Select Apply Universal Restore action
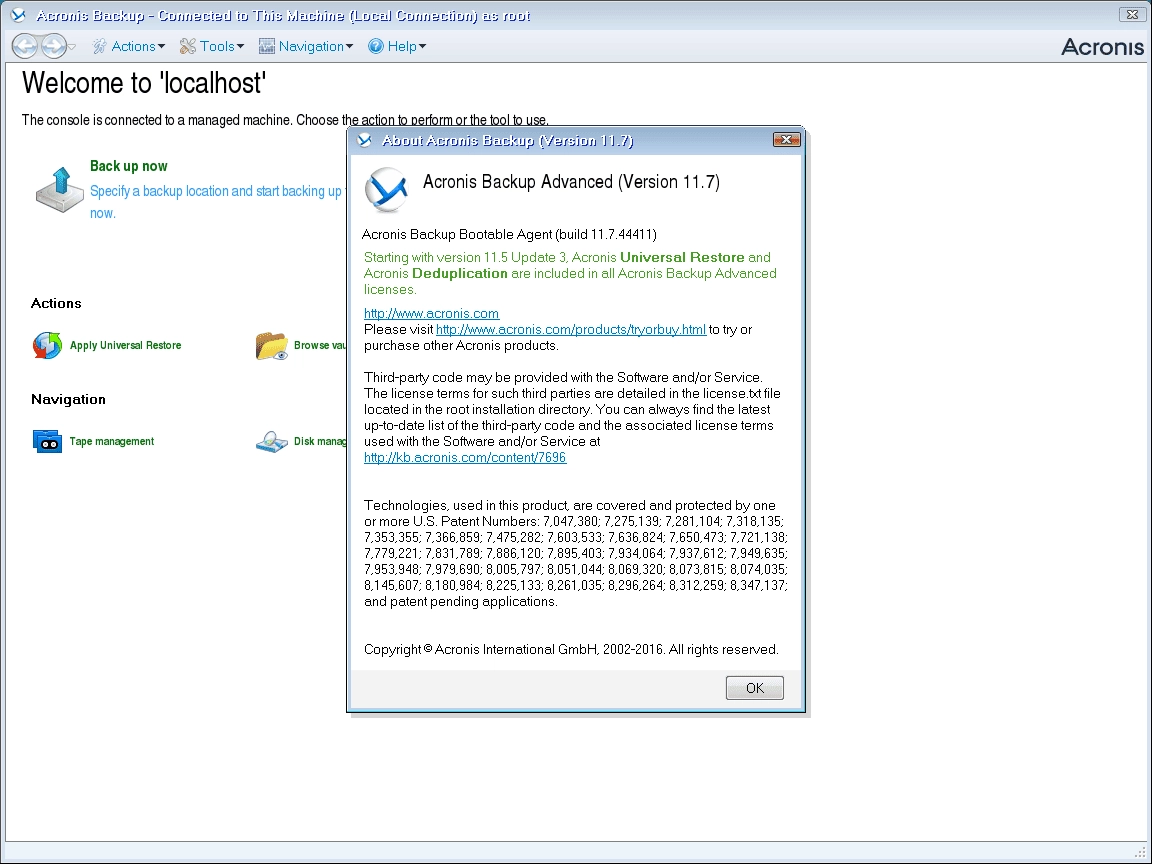 click(126, 345)
